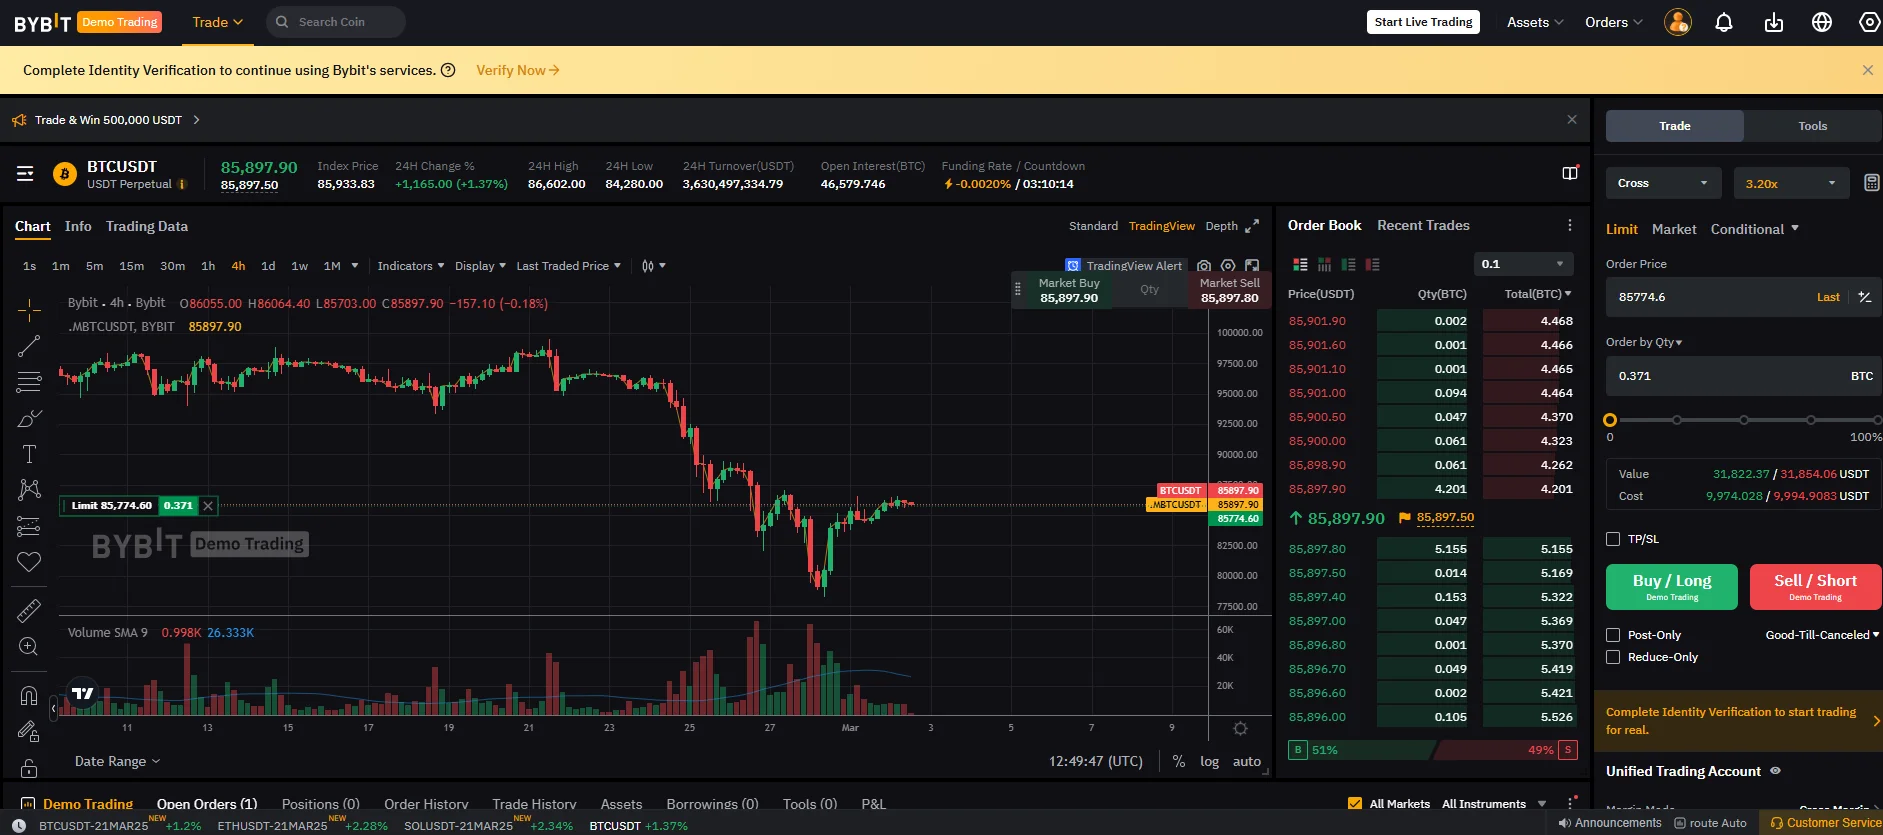Open the Tools tab in order panel

click(x=1812, y=126)
